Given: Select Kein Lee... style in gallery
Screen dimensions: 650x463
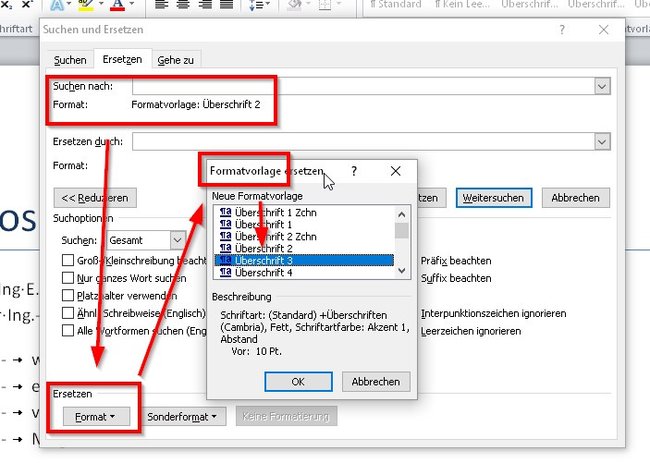Looking at the screenshot, I should point(462,5).
